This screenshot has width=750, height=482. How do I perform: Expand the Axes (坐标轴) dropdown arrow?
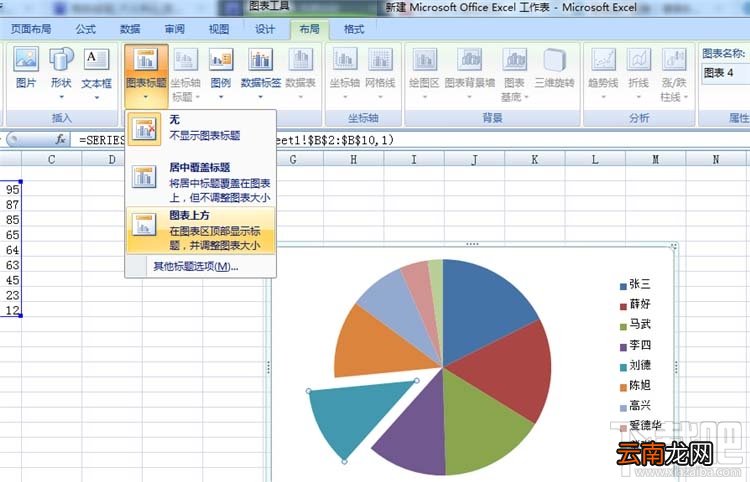click(x=344, y=97)
